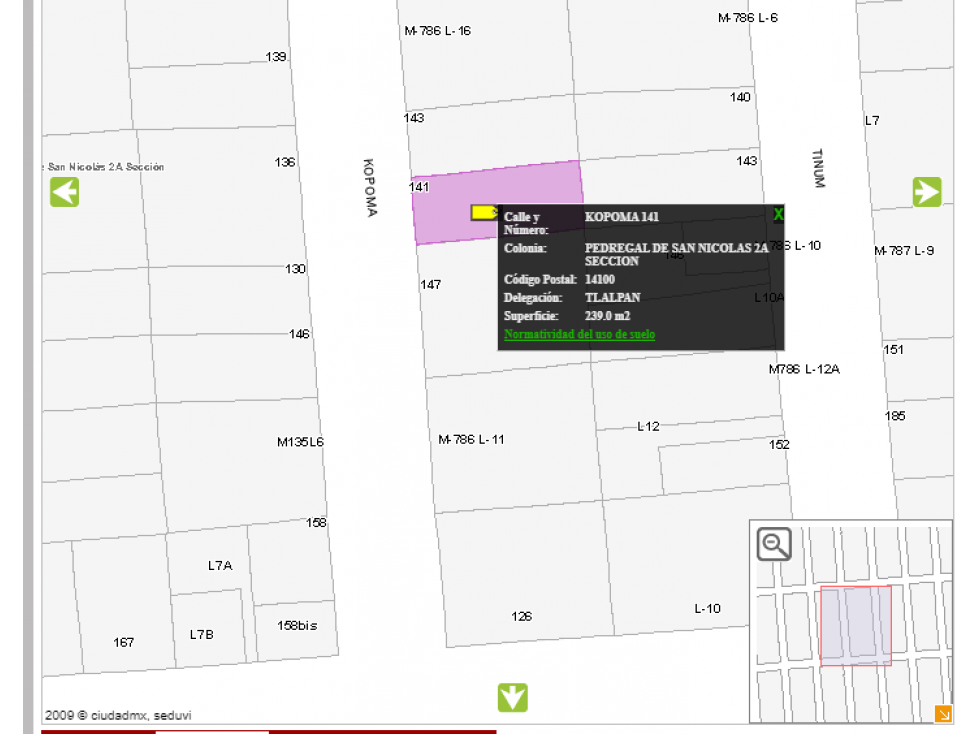The width and height of the screenshot is (979, 734).
Task: Select lot M135L6
Action: (x=300, y=442)
